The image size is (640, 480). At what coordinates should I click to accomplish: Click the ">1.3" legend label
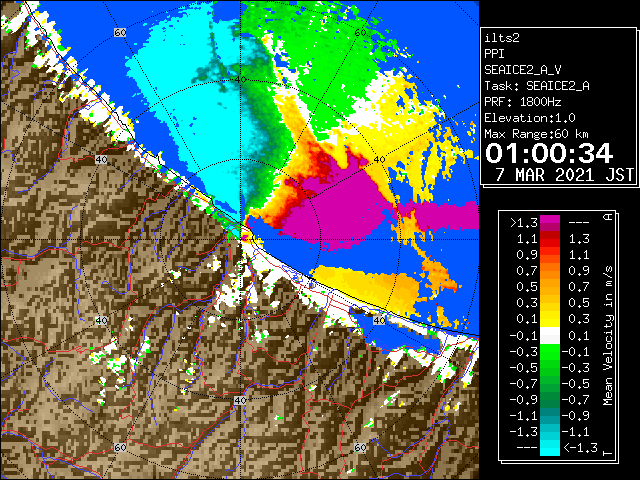524,223
